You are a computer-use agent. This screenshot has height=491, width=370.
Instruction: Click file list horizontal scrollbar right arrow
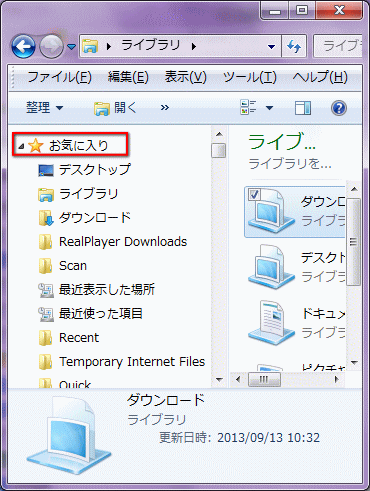[x=337, y=379]
